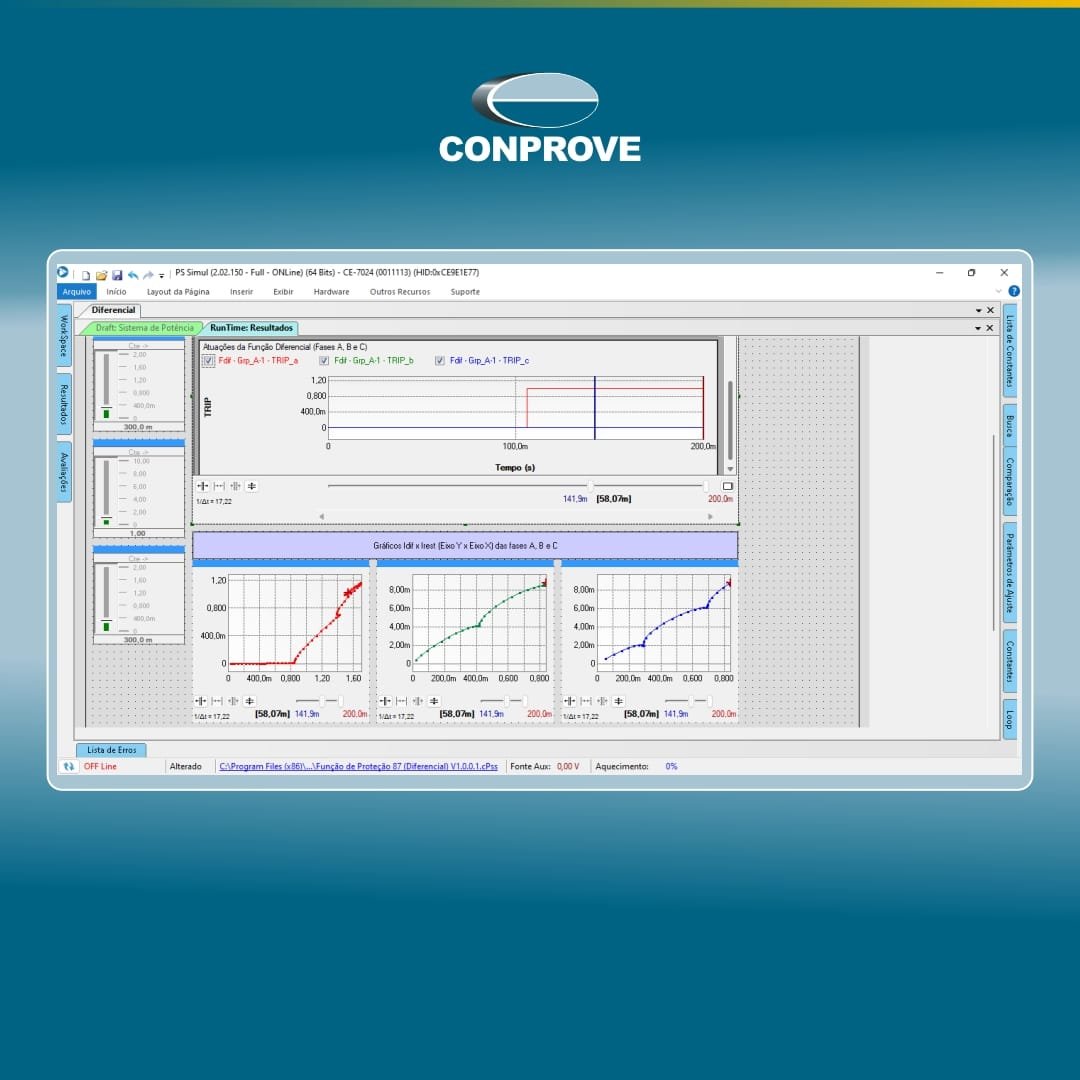Click the Open folder icon in title bar

[101, 274]
